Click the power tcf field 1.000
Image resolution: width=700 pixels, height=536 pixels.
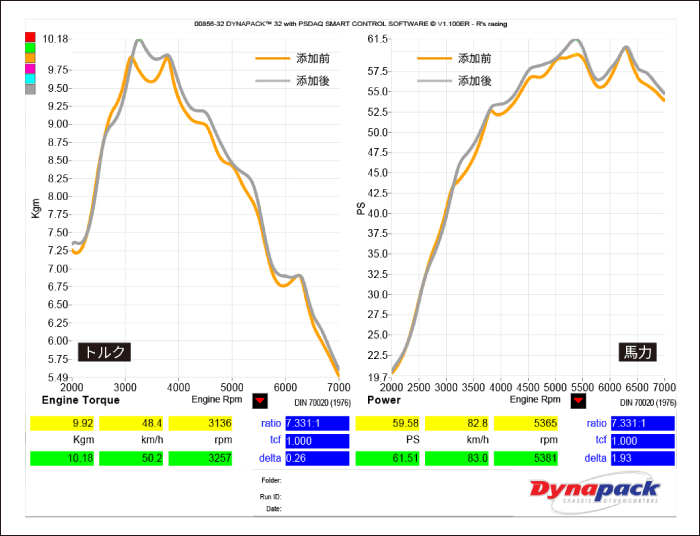[x=639, y=440]
